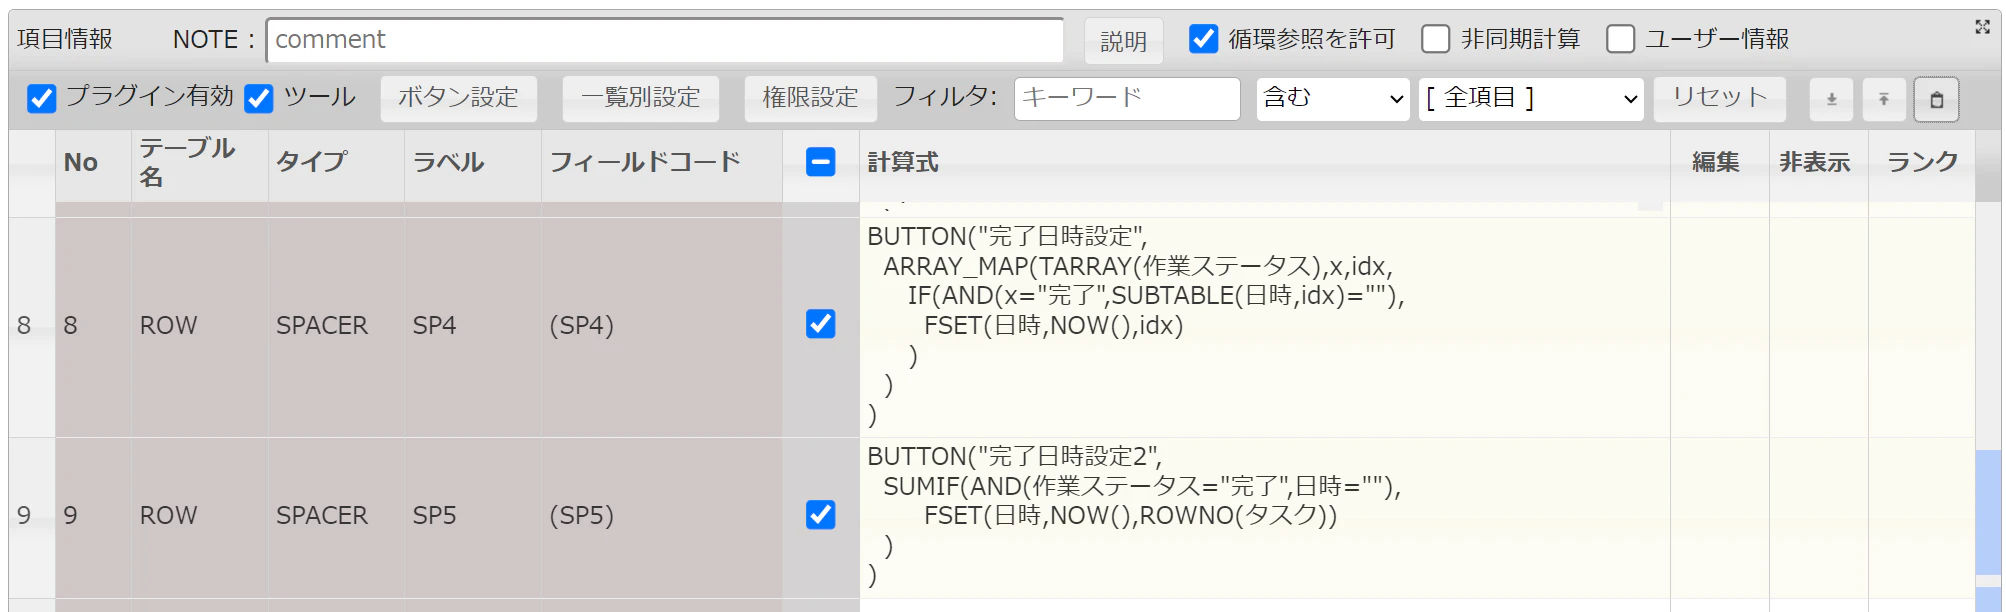Enable the ユーザー情報 checkbox
The image size is (2006, 612).
click(1620, 39)
